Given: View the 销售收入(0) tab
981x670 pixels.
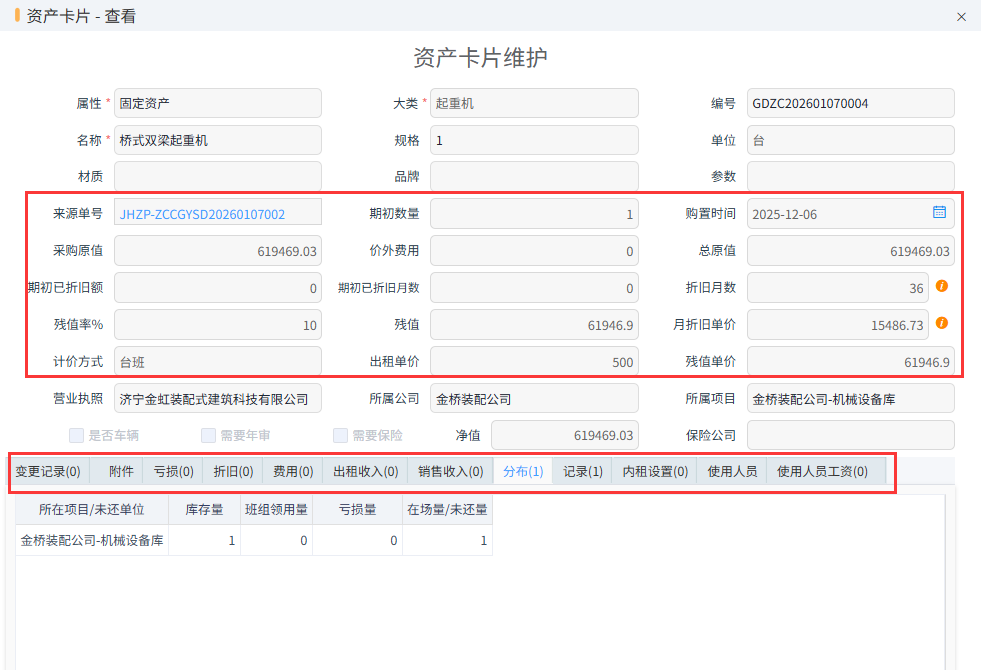Looking at the screenshot, I should (x=449, y=471).
